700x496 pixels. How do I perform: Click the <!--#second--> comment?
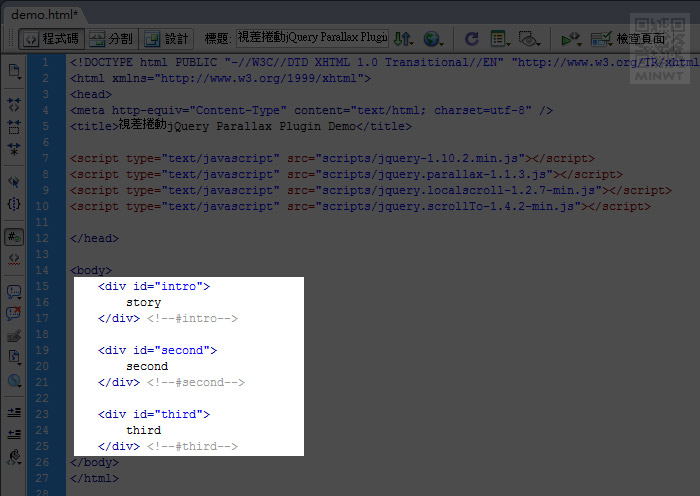[196, 383]
